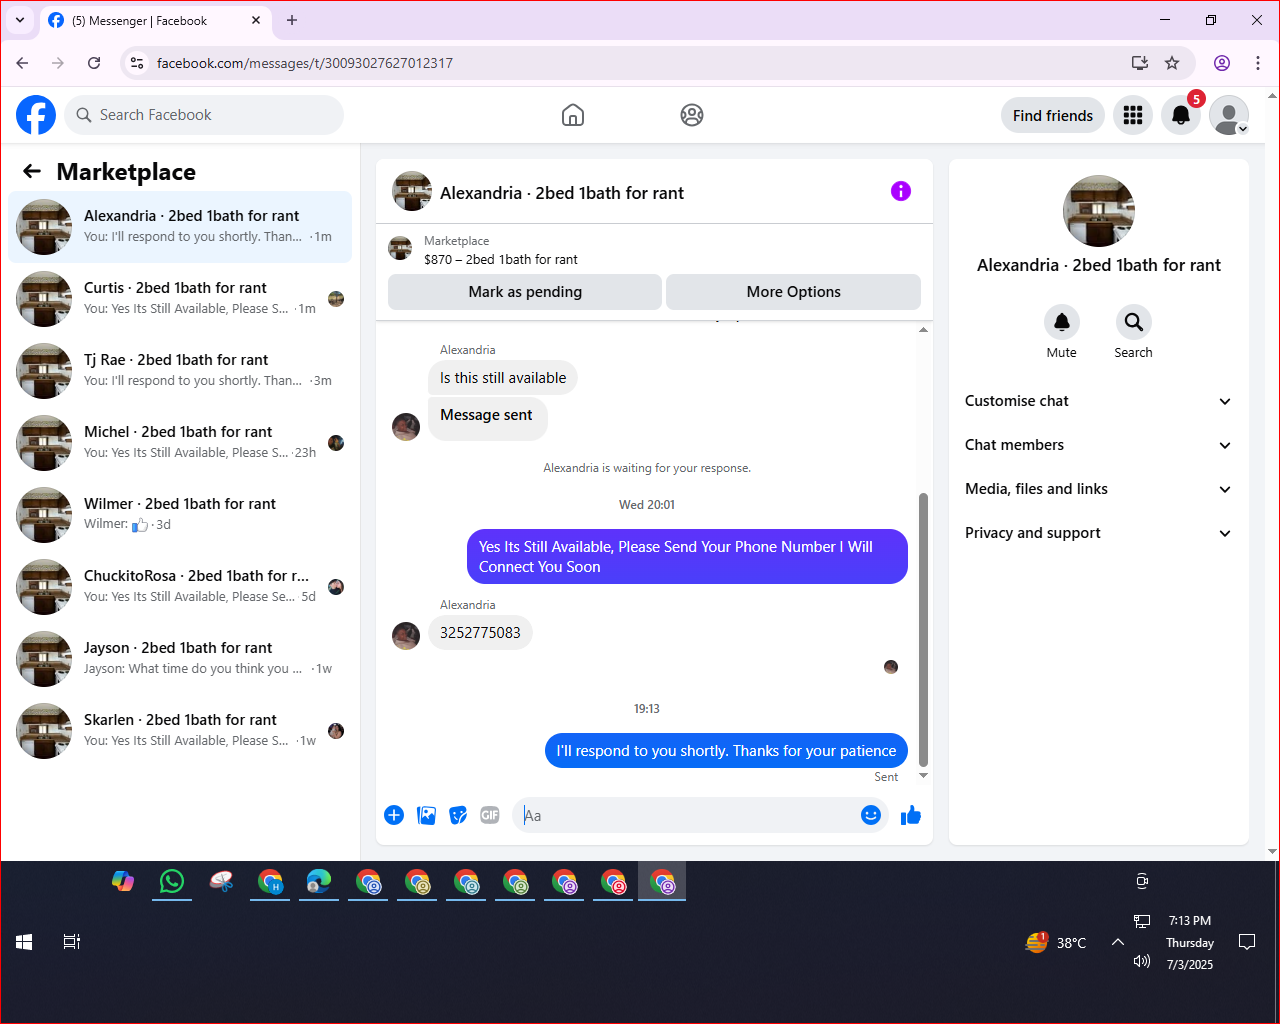Open the Windows Start menu

tap(24, 942)
